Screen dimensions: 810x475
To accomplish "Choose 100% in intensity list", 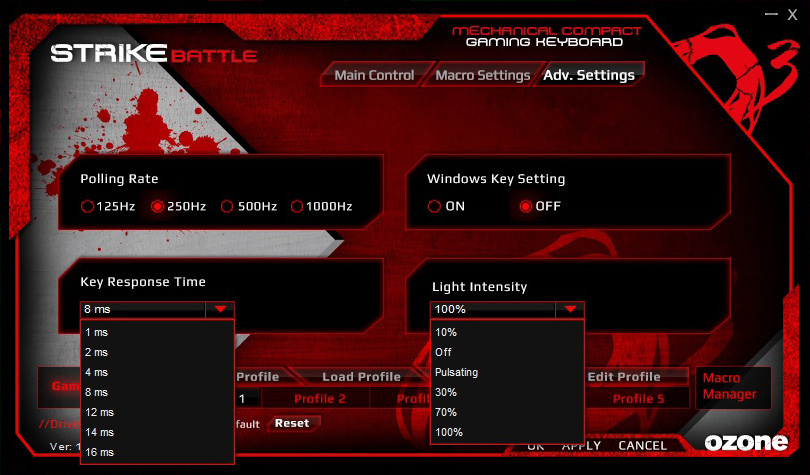I will pyautogui.click(x=507, y=432).
